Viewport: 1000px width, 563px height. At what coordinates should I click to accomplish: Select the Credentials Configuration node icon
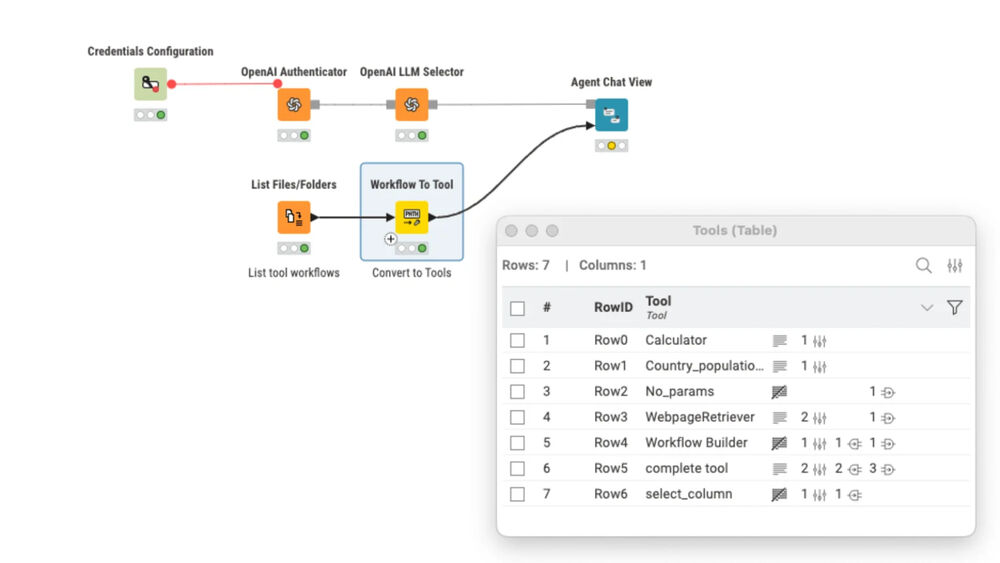pyautogui.click(x=151, y=84)
